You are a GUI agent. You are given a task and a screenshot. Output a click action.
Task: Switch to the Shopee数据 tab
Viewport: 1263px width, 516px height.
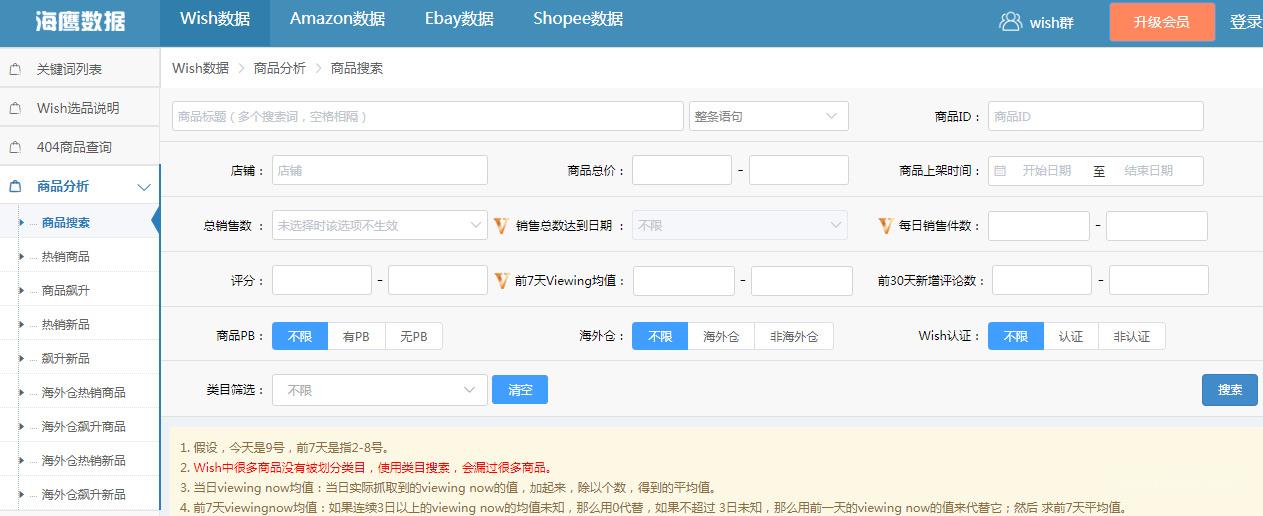578,19
